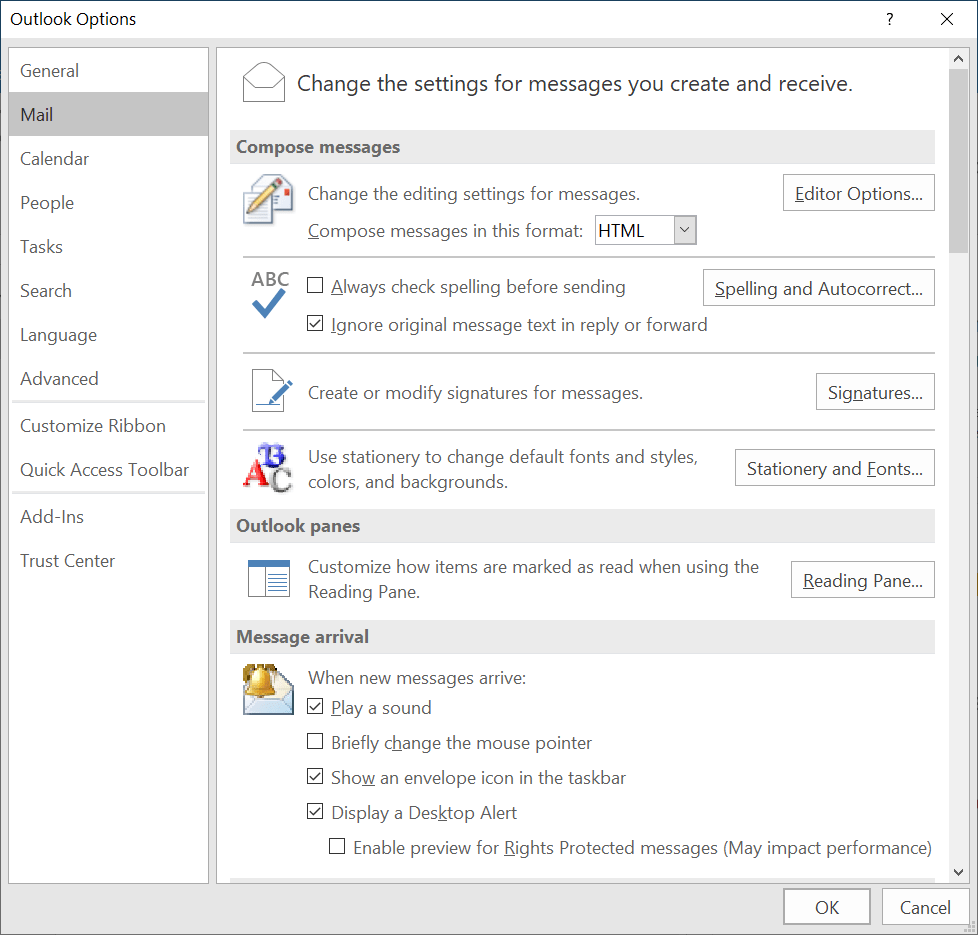
Task: Click the bell envelope message arrival icon
Action: (x=268, y=689)
